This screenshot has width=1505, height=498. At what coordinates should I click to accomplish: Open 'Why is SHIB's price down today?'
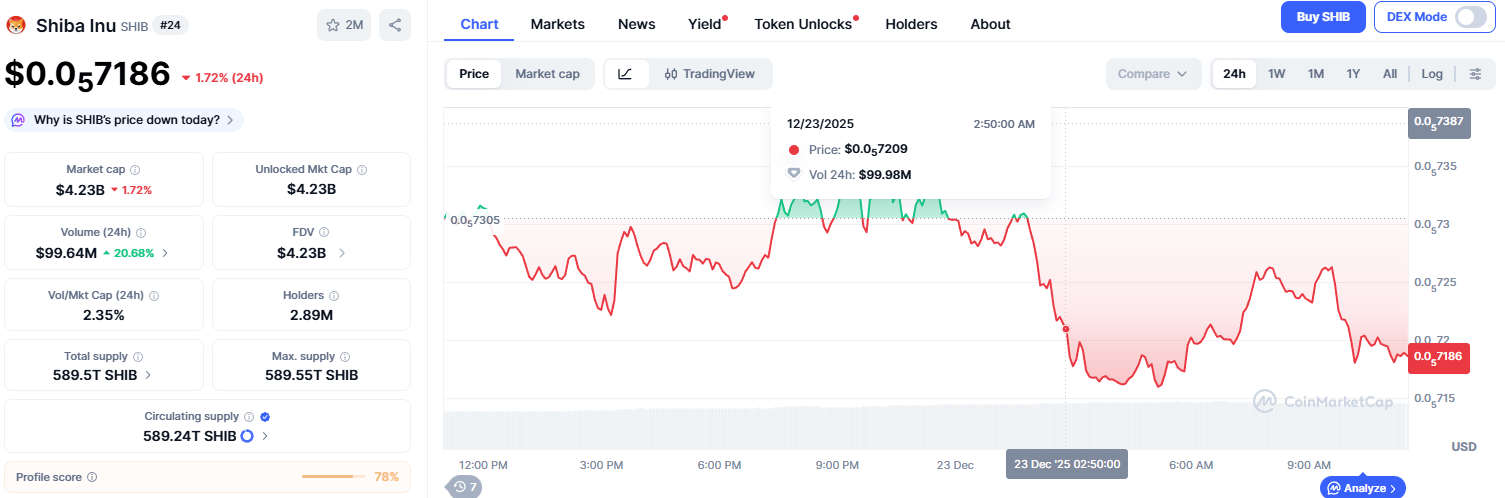click(x=126, y=120)
